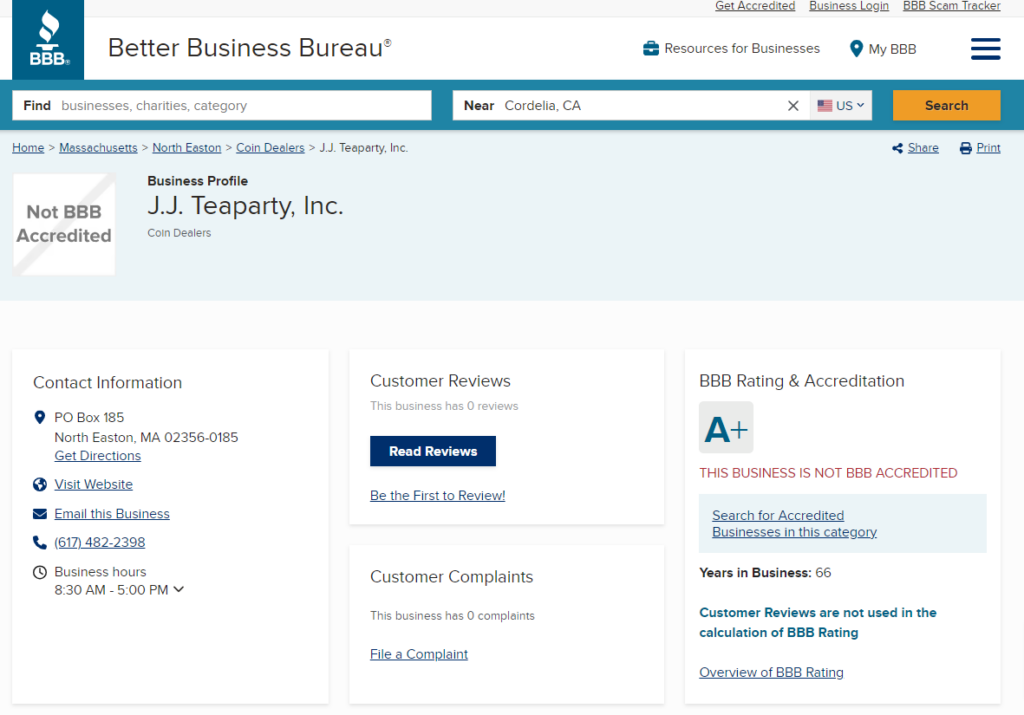Click the orange Search button
1024x715 pixels.
coord(946,106)
